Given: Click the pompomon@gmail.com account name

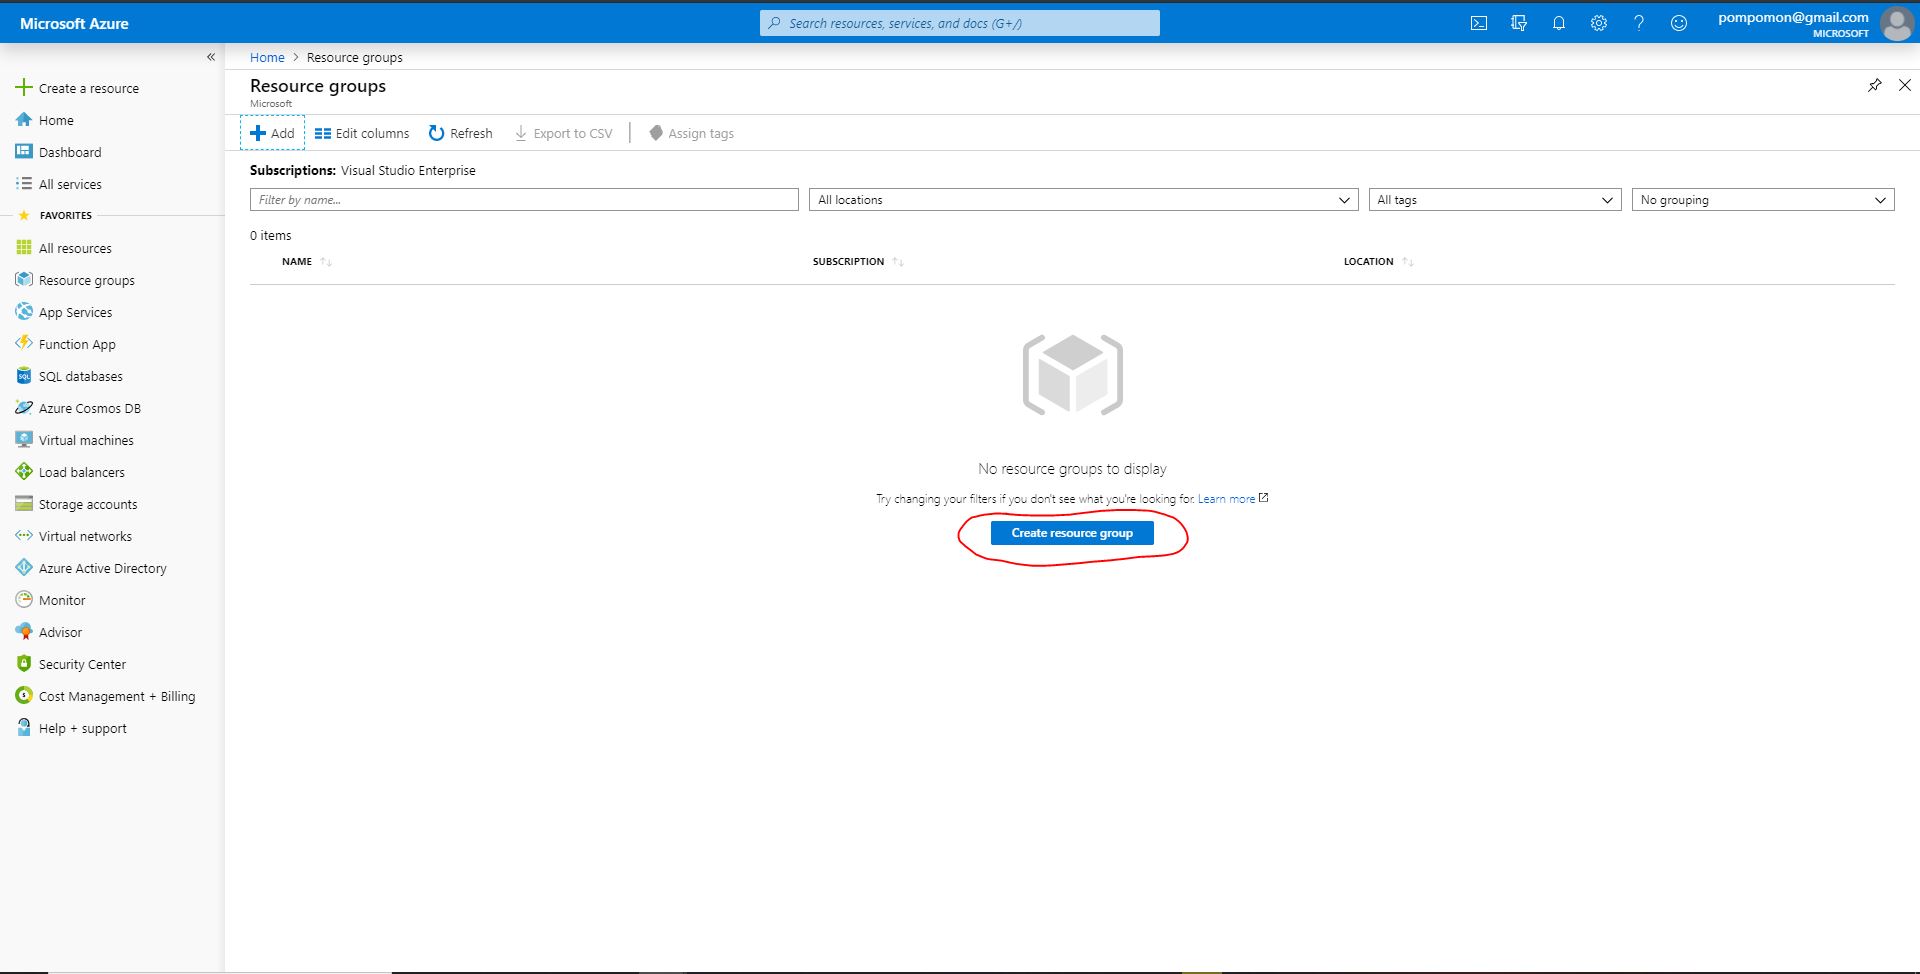Looking at the screenshot, I should (1793, 17).
